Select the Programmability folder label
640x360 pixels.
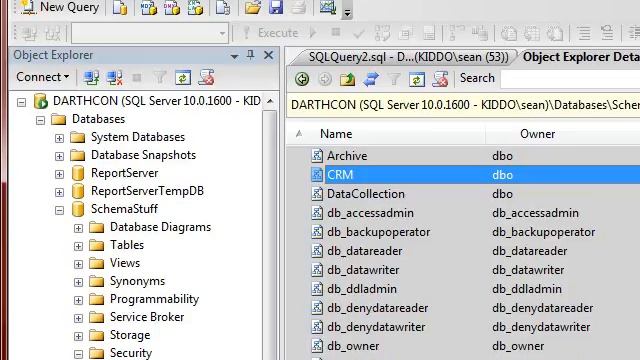pyautogui.click(x=154, y=299)
